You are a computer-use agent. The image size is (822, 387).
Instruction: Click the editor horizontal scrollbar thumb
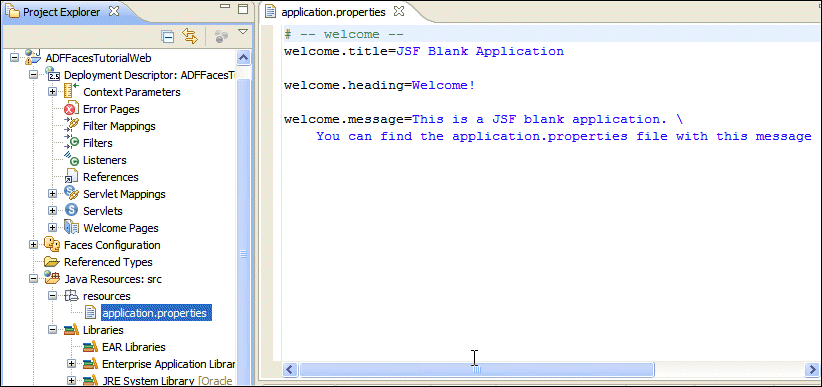pyautogui.click(x=477, y=369)
